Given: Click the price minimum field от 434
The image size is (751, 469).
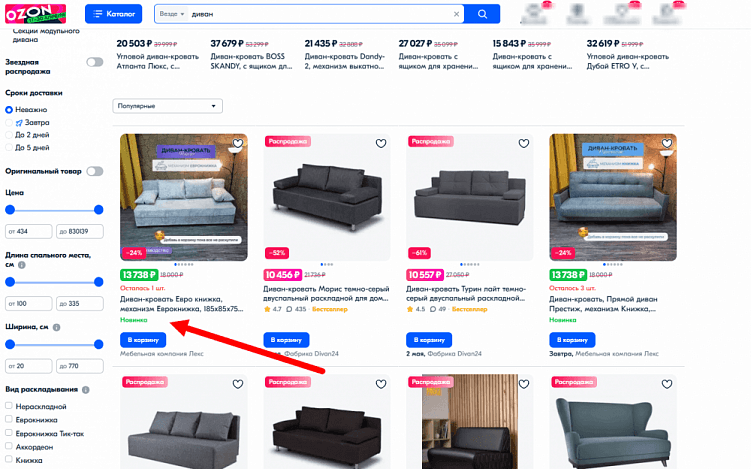Looking at the screenshot, I should click(x=29, y=231).
